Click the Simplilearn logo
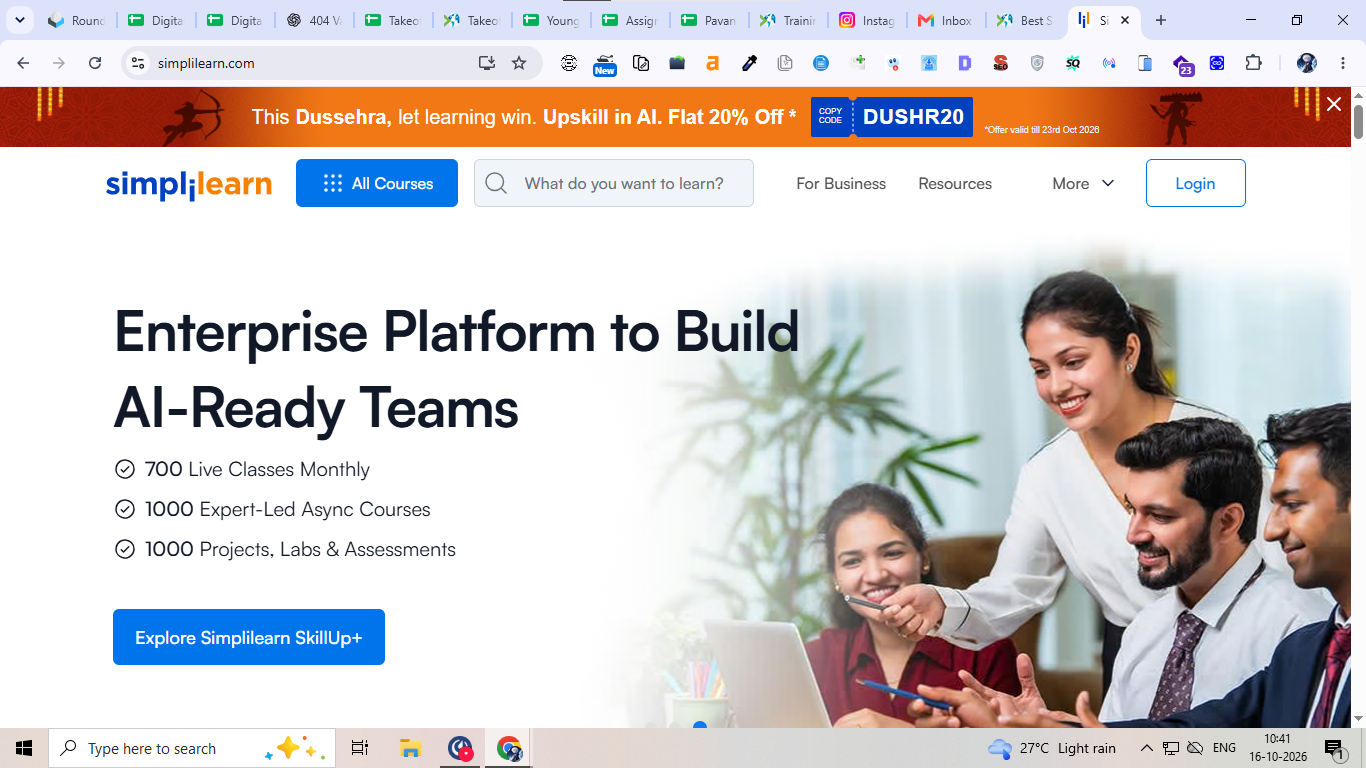 188,184
